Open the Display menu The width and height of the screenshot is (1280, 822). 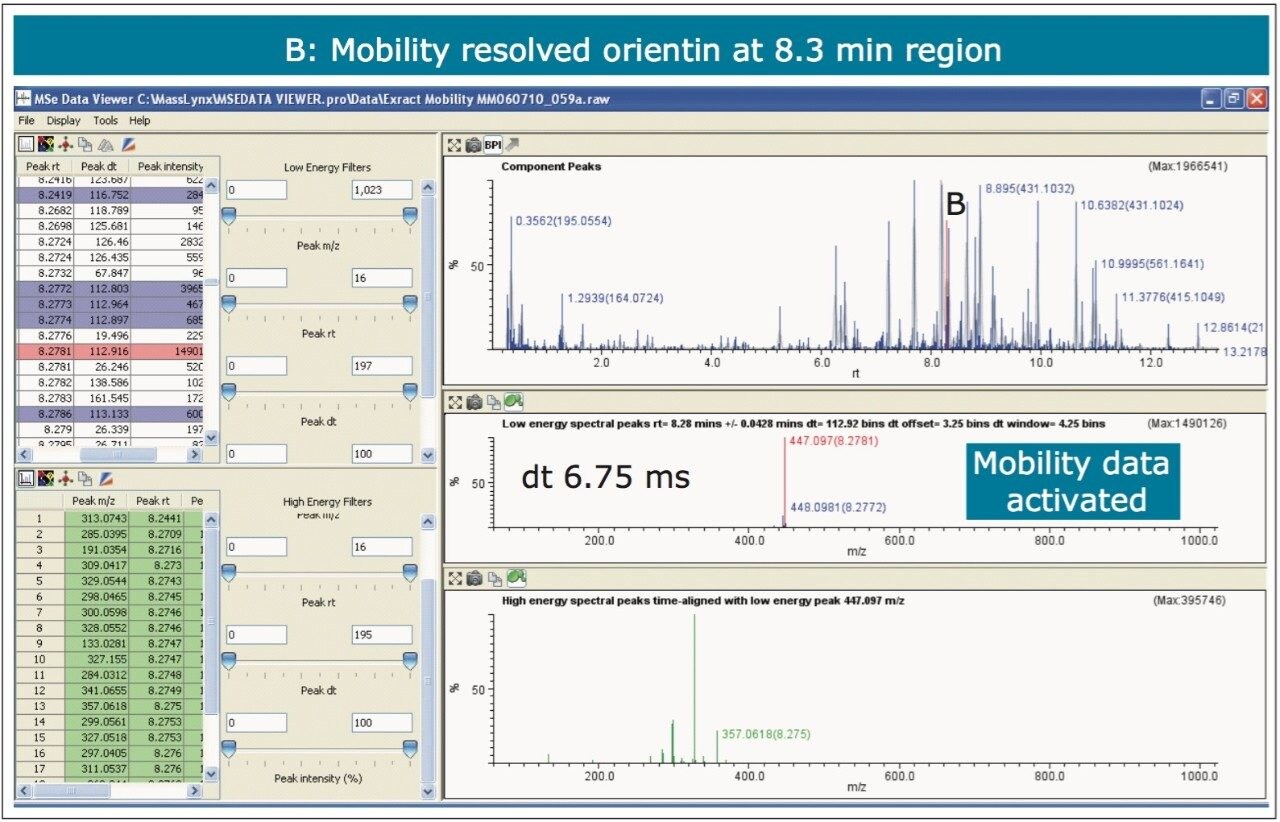[64, 120]
